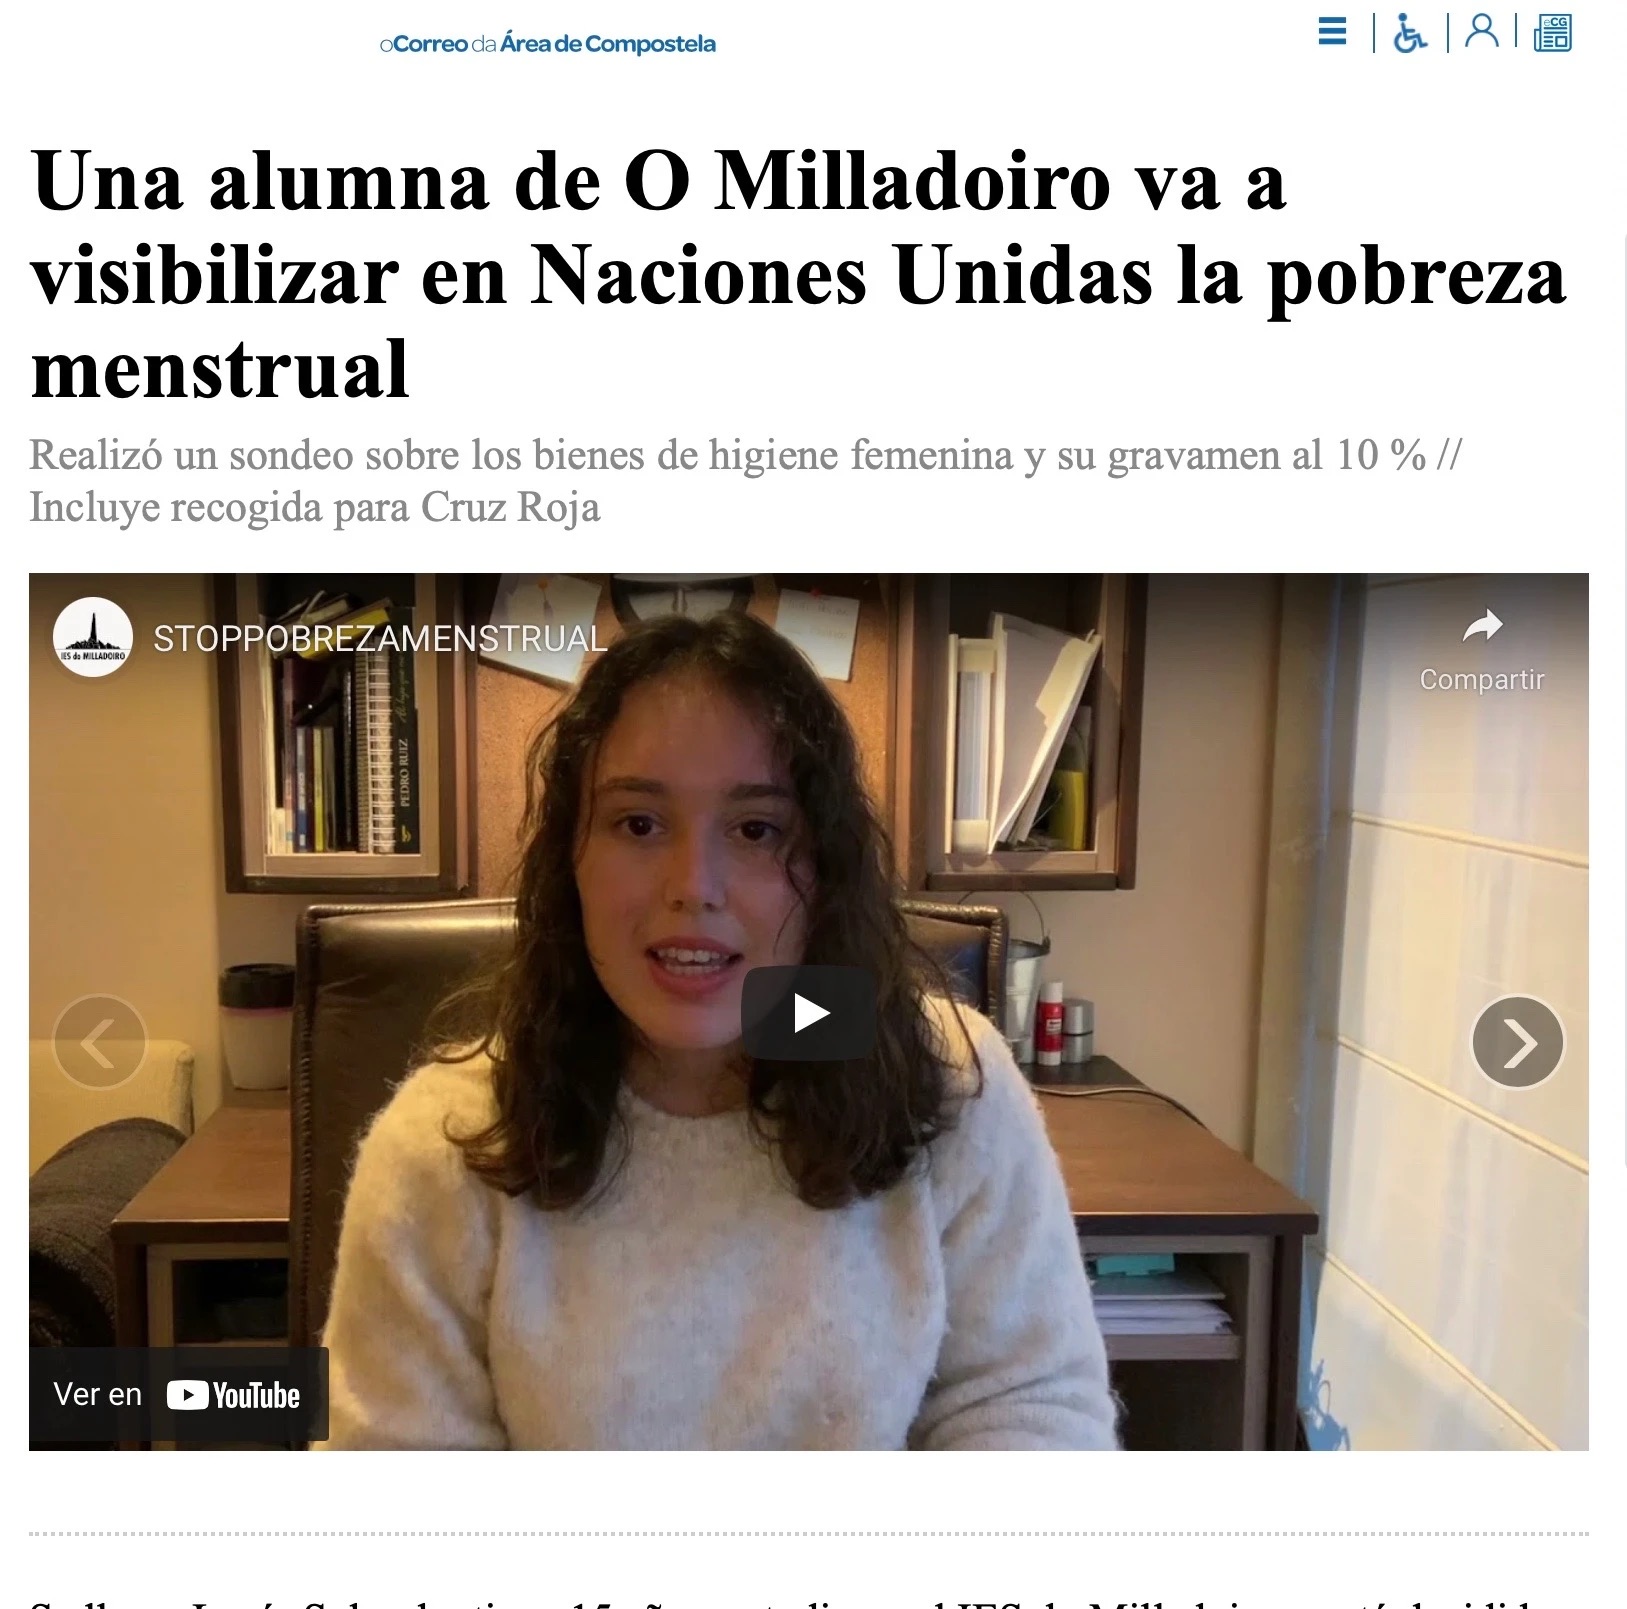This screenshot has height=1609, width=1627.
Task: Click the Compartir share arrow
Action: [1482, 627]
